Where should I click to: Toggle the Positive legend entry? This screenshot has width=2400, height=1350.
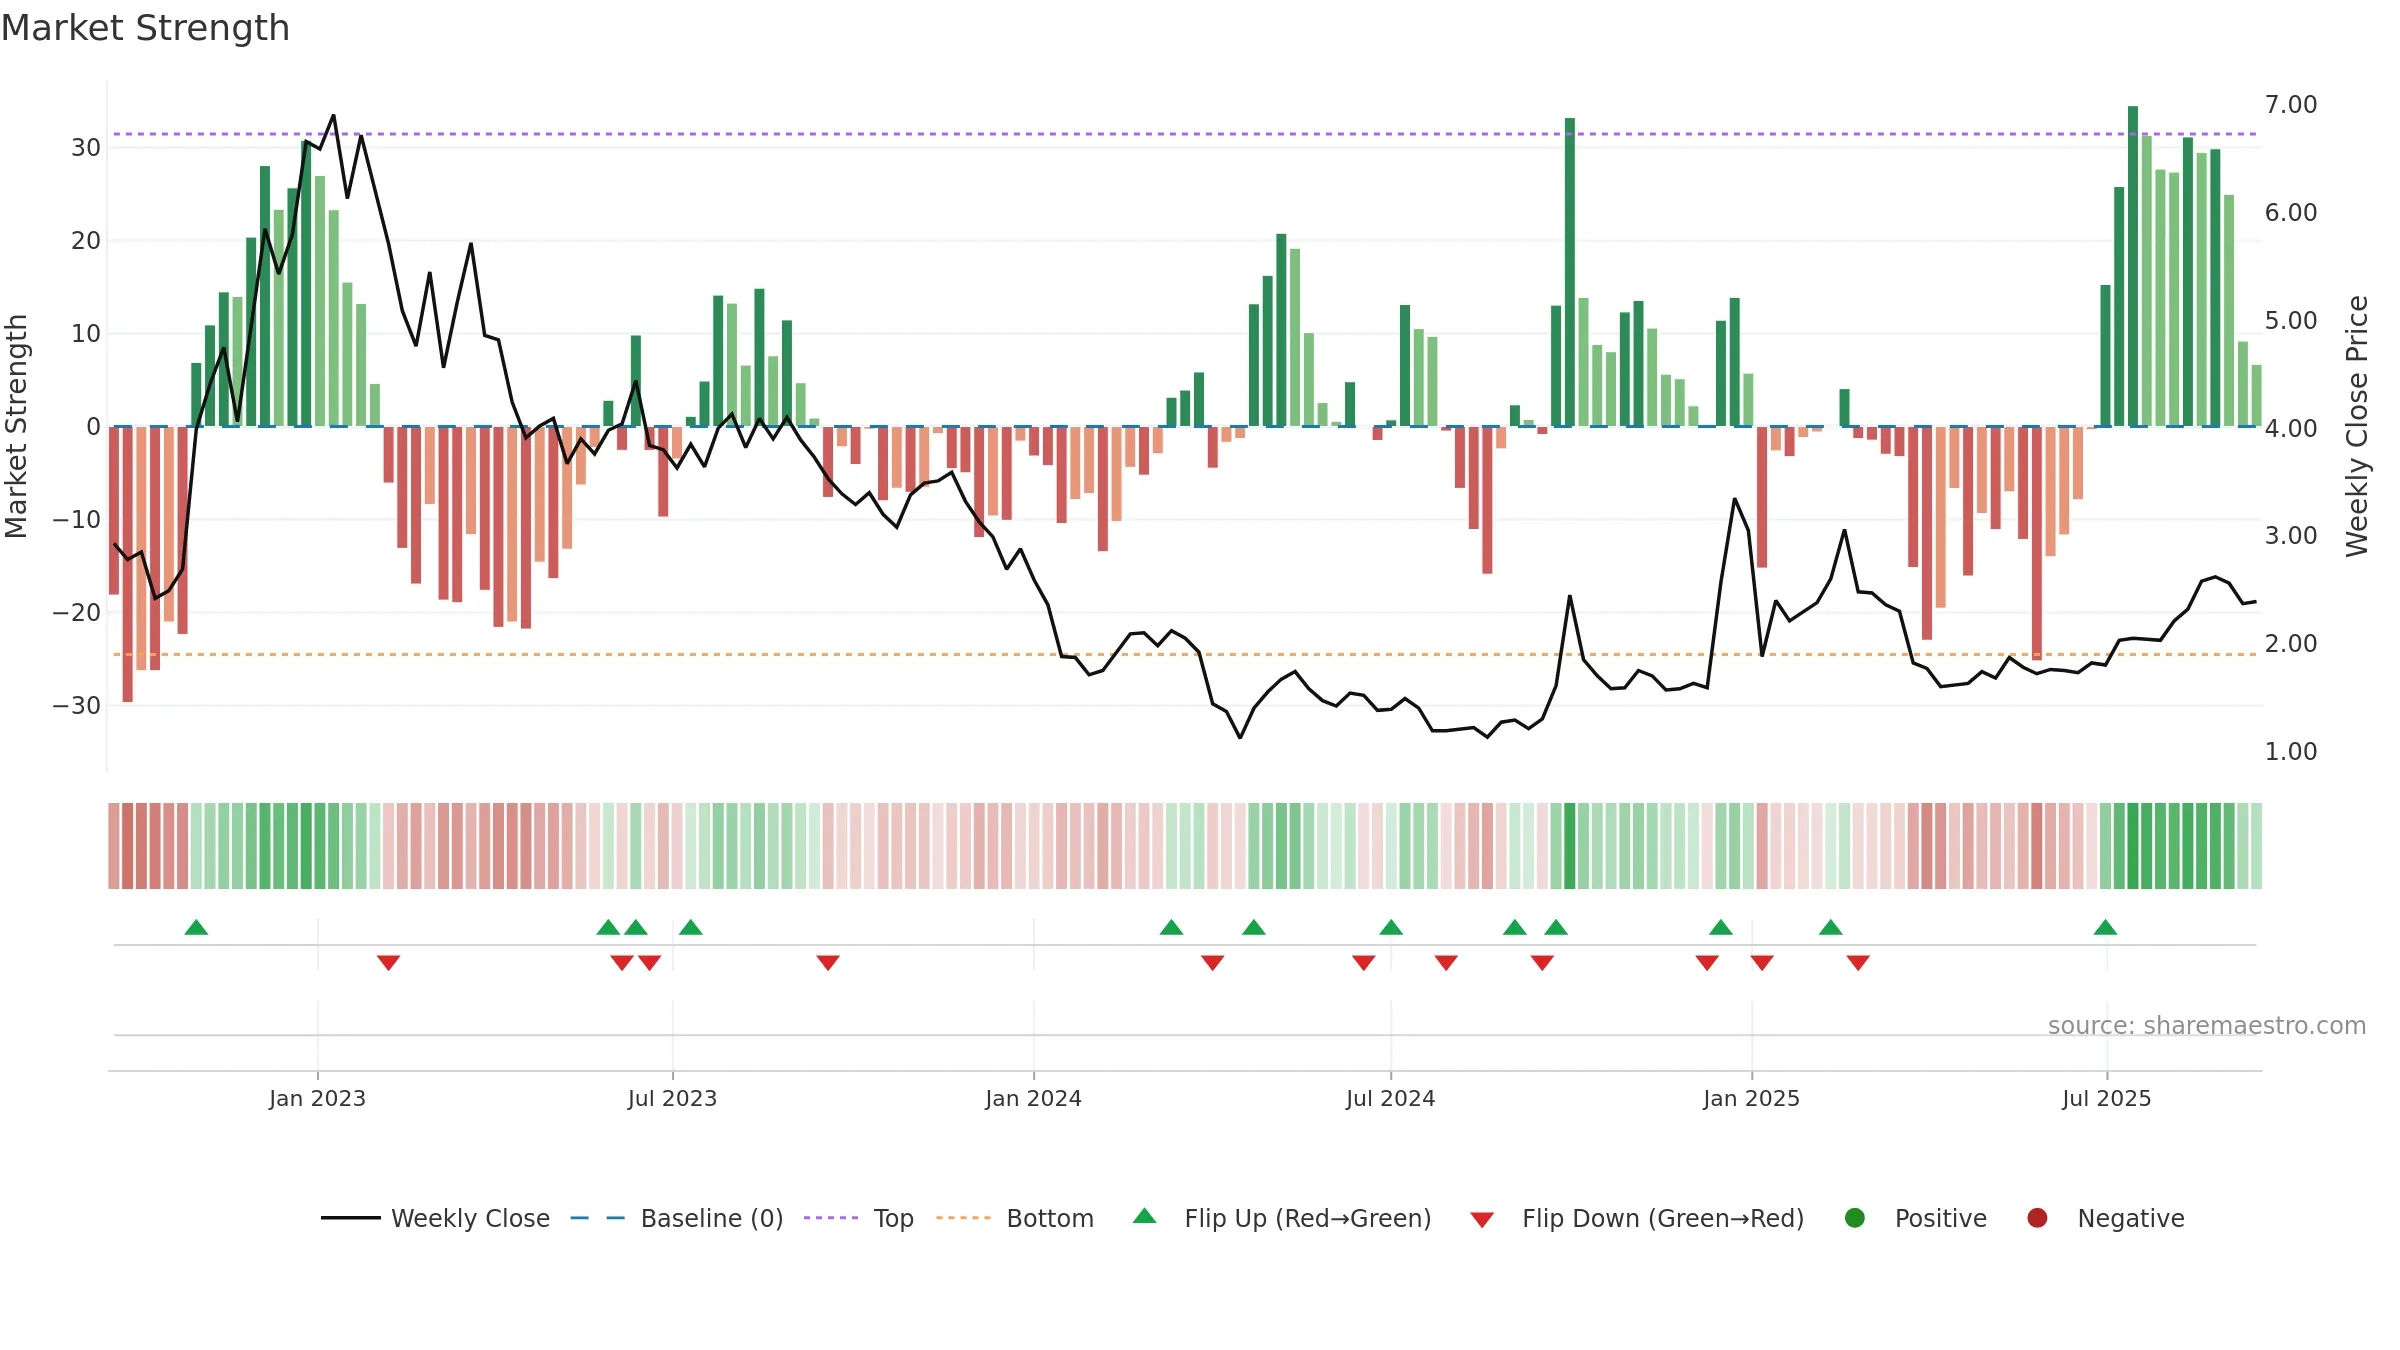pos(1915,1218)
